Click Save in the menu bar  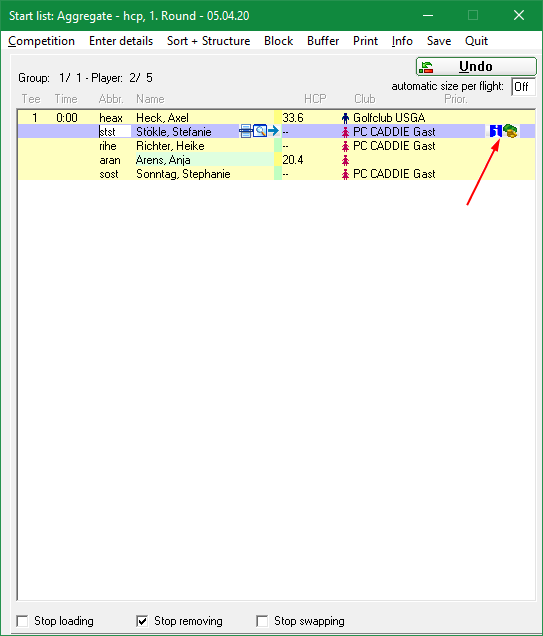pyautogui.click(x=439, y=41)
